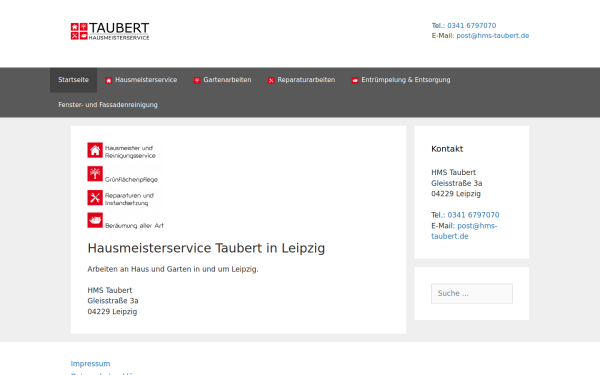Viewport: 600px width, 375px height.
Task: Click HMS Taubert in the Kontakt sidebar
Action: [x=453, y=173]
